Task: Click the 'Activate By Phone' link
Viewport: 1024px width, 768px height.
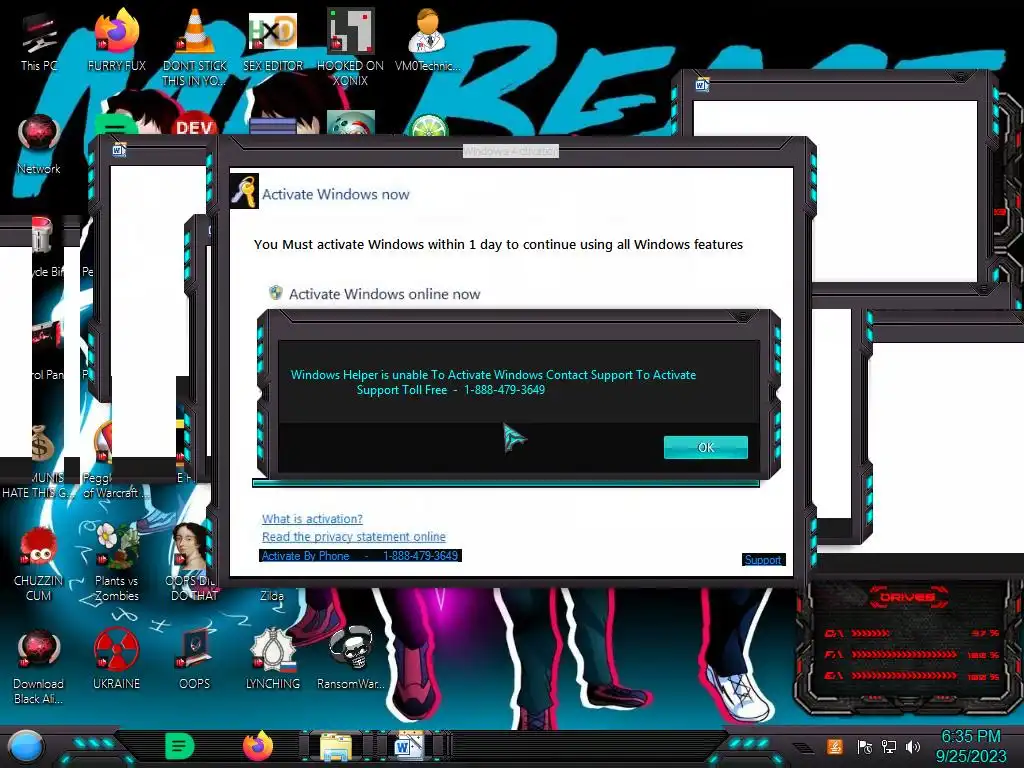Action: point(360,556)
